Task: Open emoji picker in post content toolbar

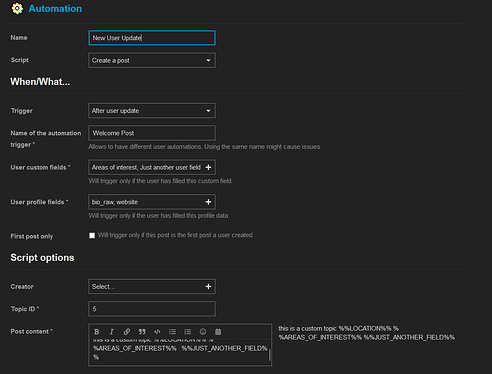Action: click(x=203, y=332)
